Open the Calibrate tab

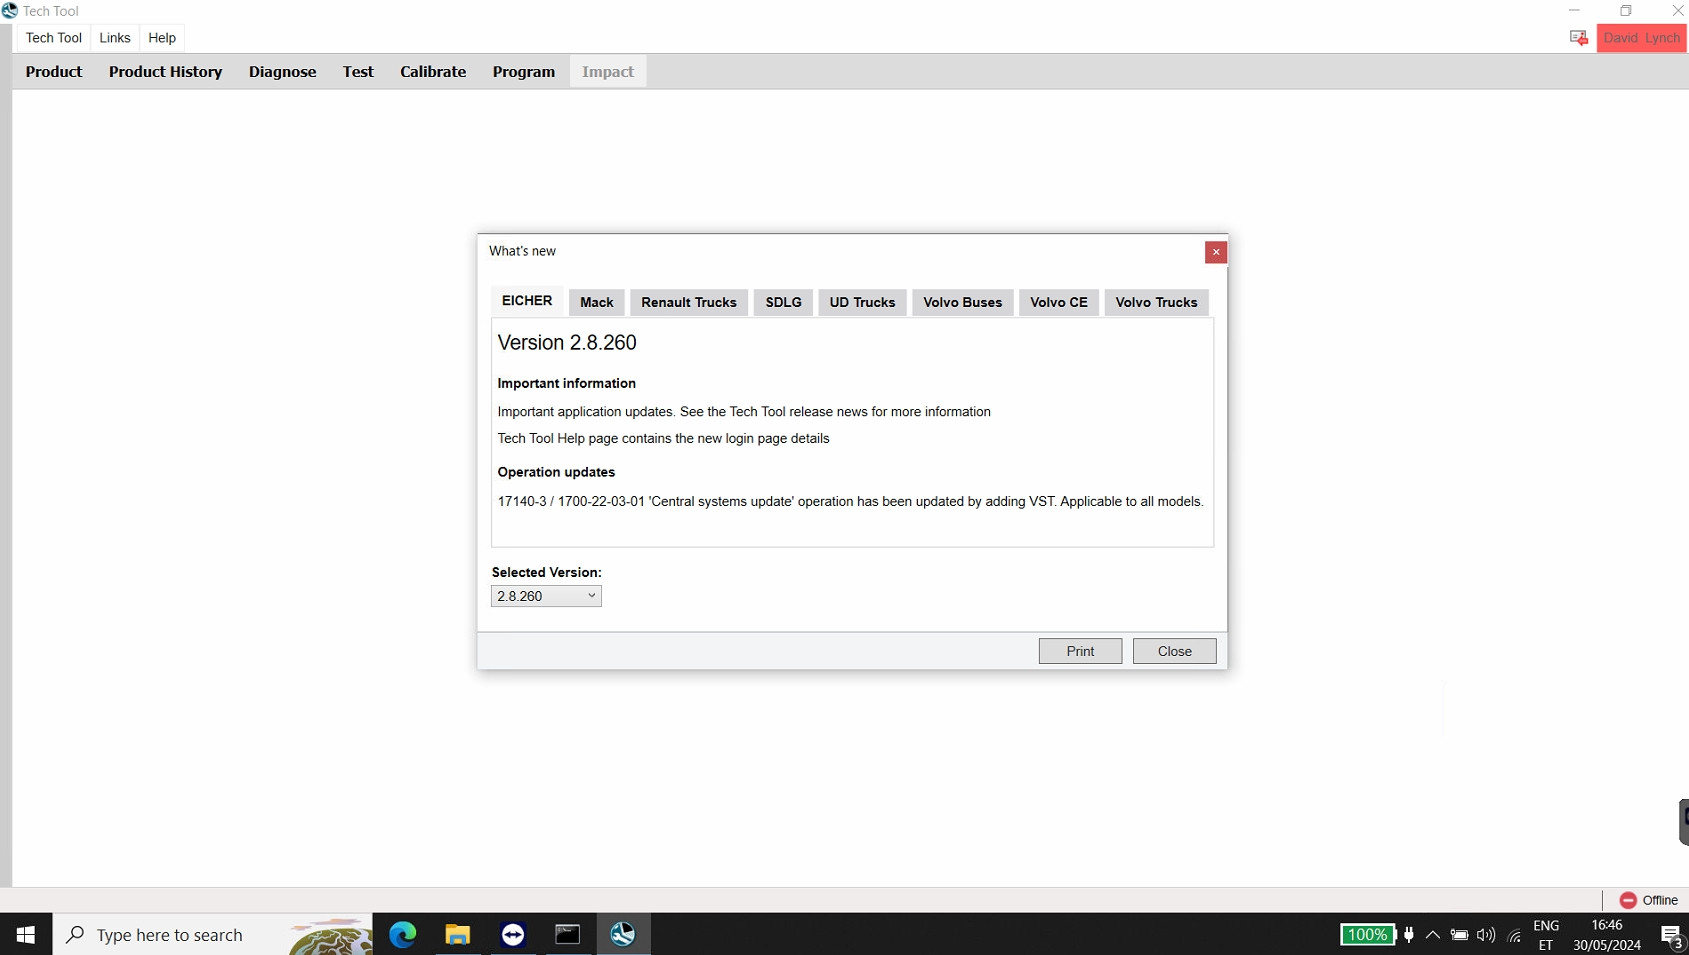pos(433,72)
